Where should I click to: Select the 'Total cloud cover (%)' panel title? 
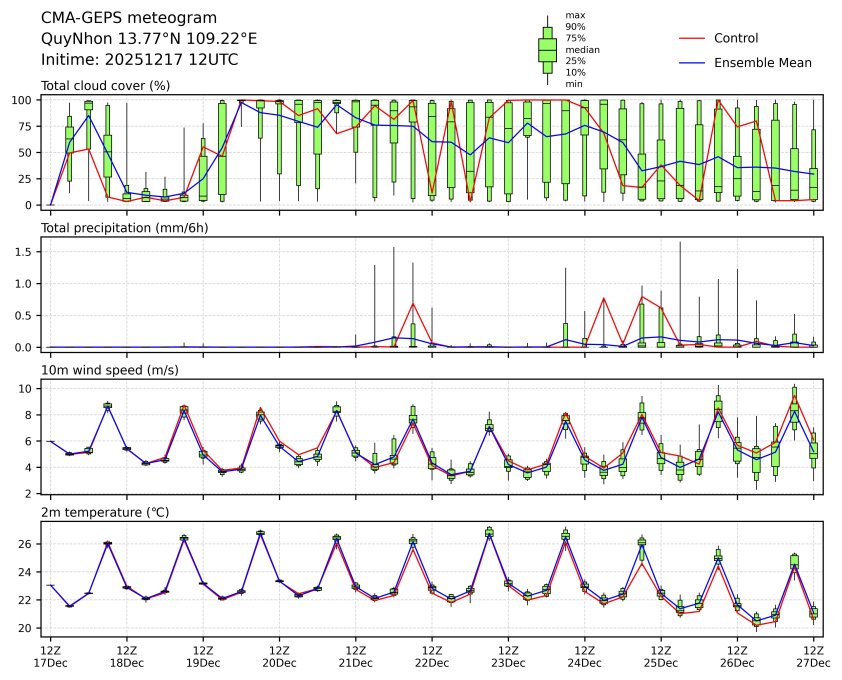105,86
